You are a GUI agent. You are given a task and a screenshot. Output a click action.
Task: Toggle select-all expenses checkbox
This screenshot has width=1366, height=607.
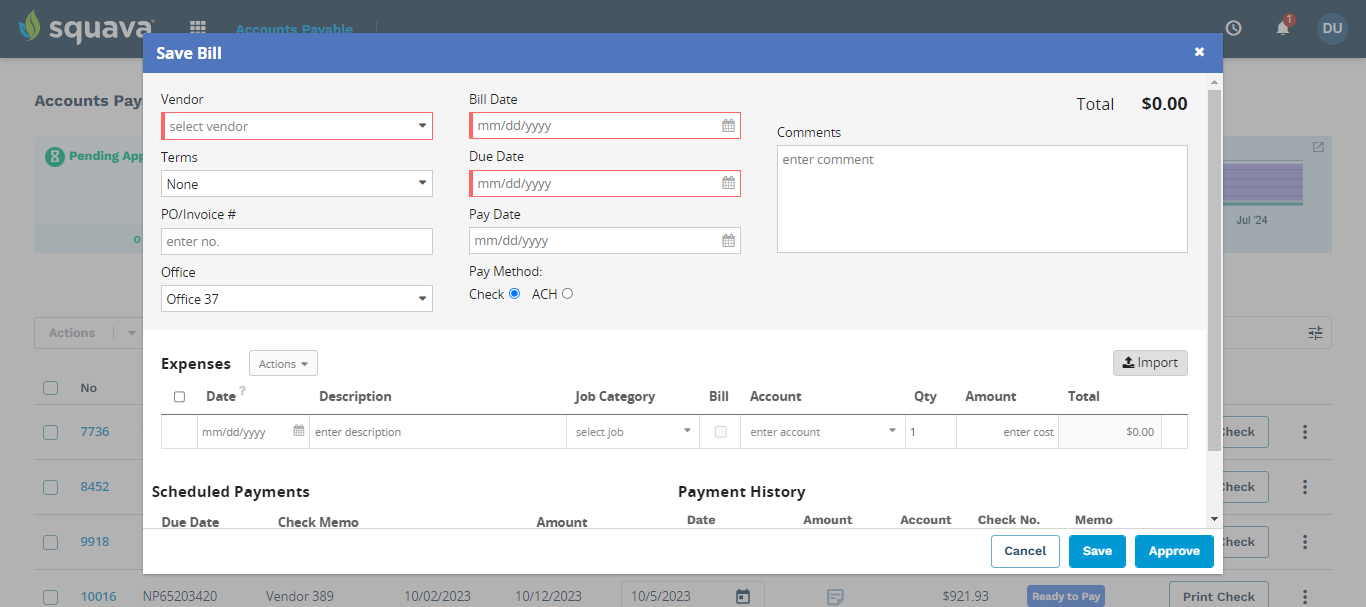180,397
